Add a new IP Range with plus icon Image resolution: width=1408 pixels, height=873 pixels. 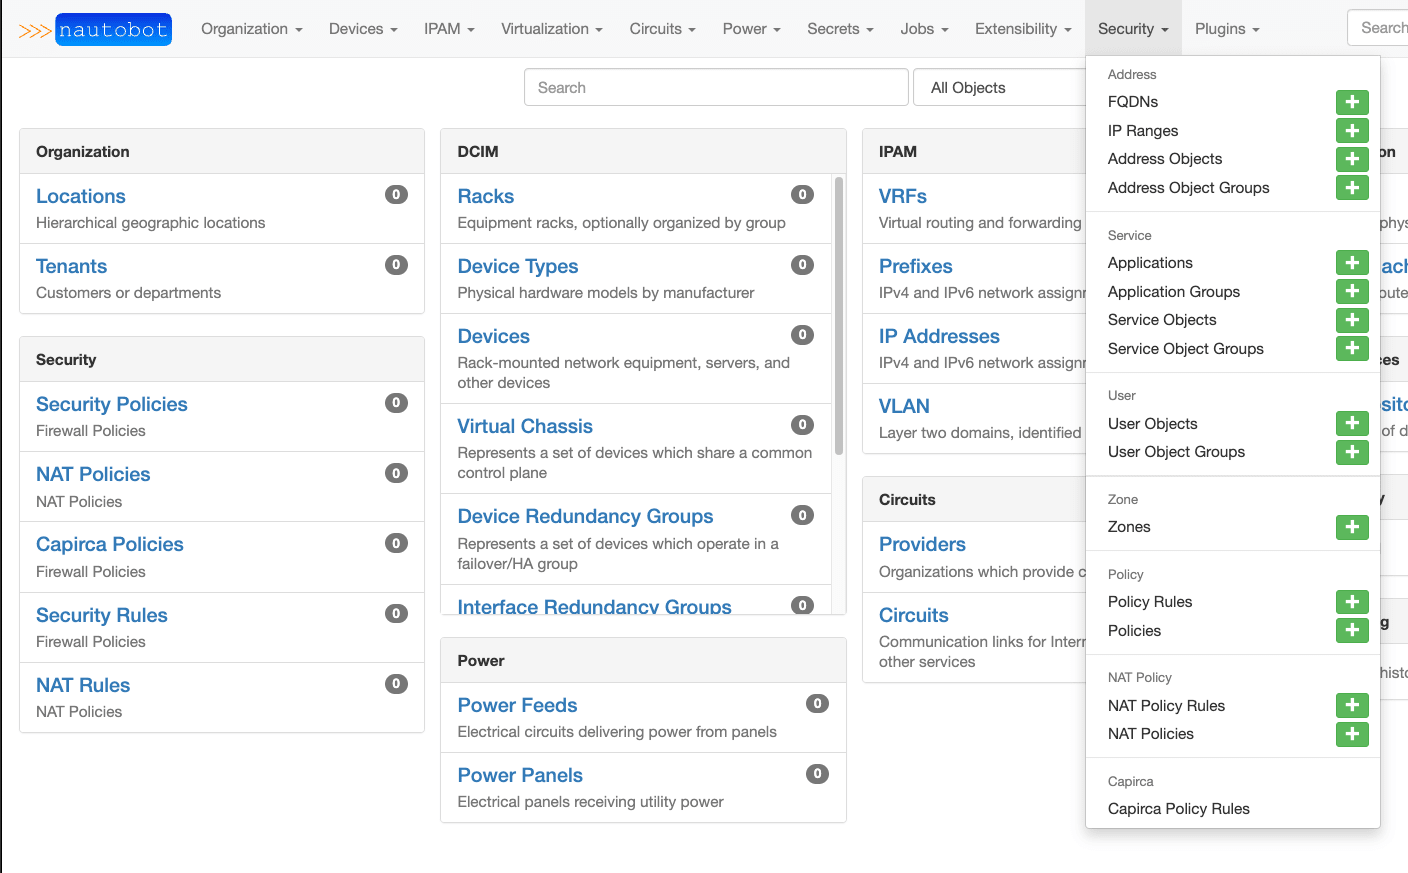(1352, 131)
